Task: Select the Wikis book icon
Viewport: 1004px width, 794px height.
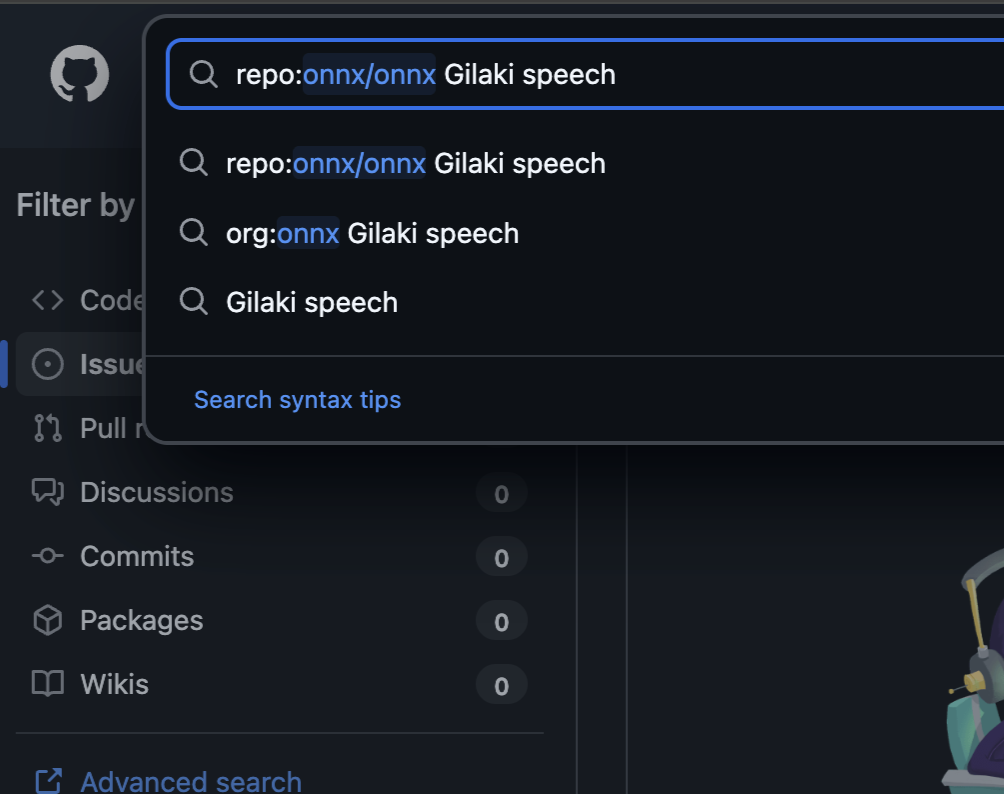Action: tap(47, 685)
